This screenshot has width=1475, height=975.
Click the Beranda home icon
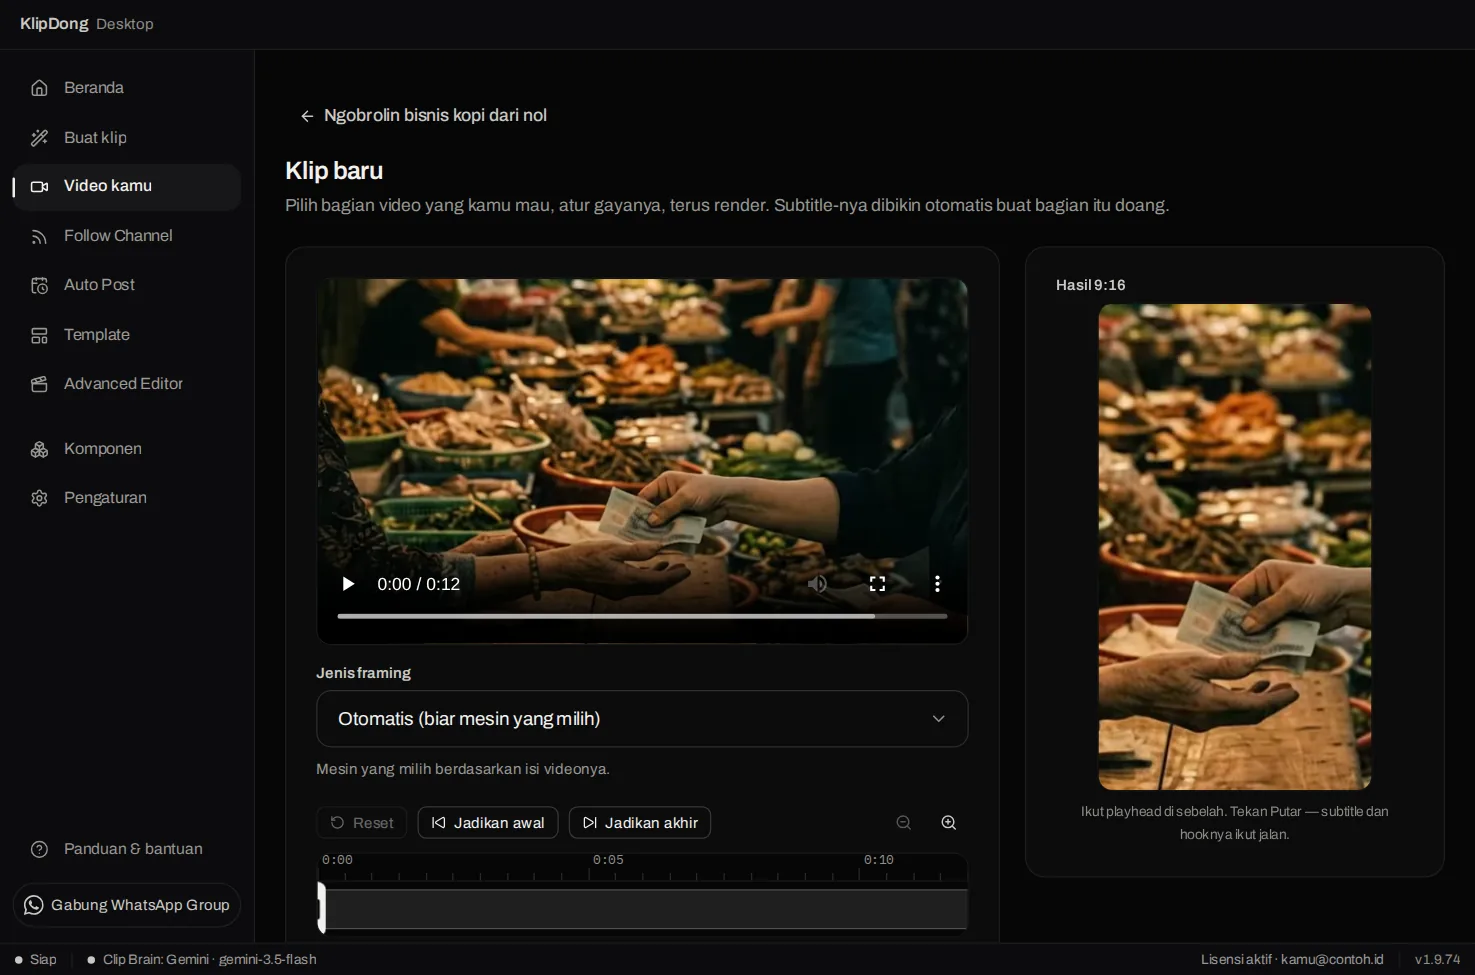point(39,88)
